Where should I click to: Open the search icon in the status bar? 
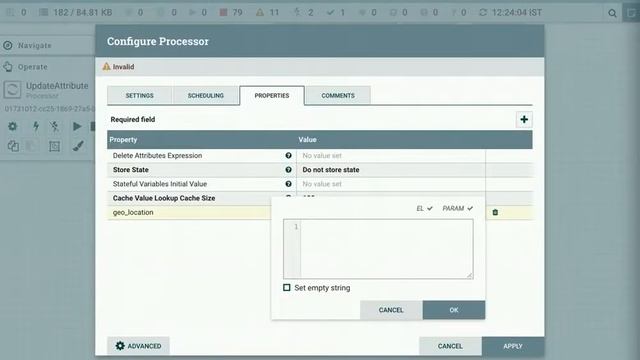[612, 13]
